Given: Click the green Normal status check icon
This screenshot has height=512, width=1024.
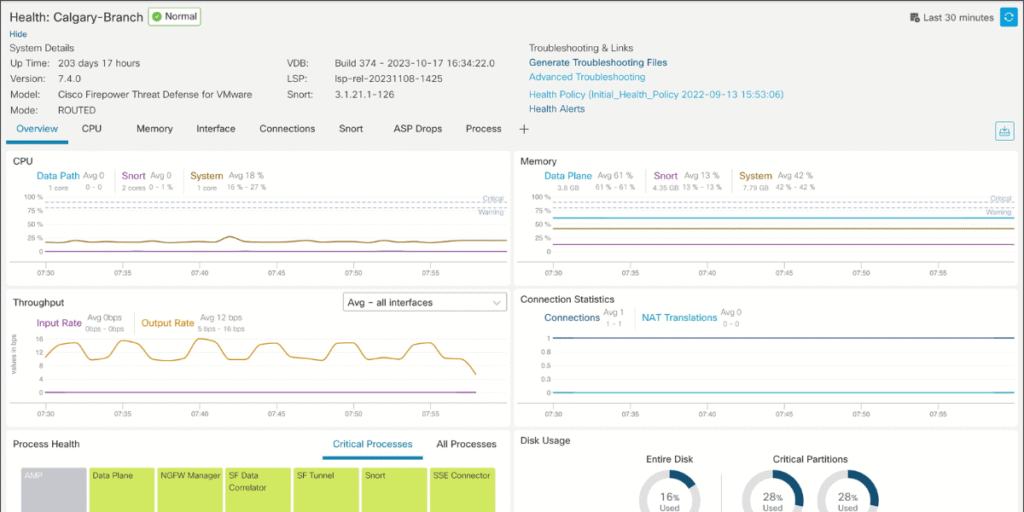Looking at the screenshot, I should (157, 17).
